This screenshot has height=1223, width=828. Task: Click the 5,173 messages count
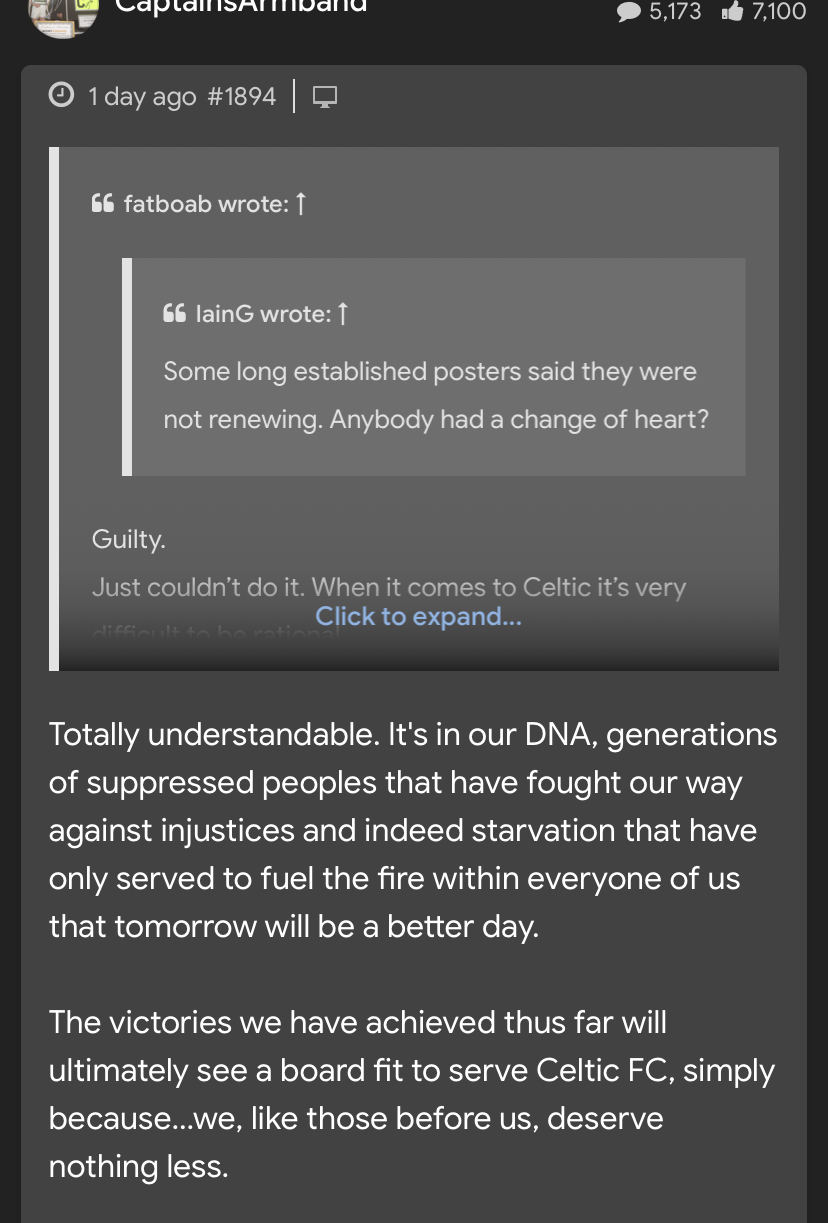[675, 12]
